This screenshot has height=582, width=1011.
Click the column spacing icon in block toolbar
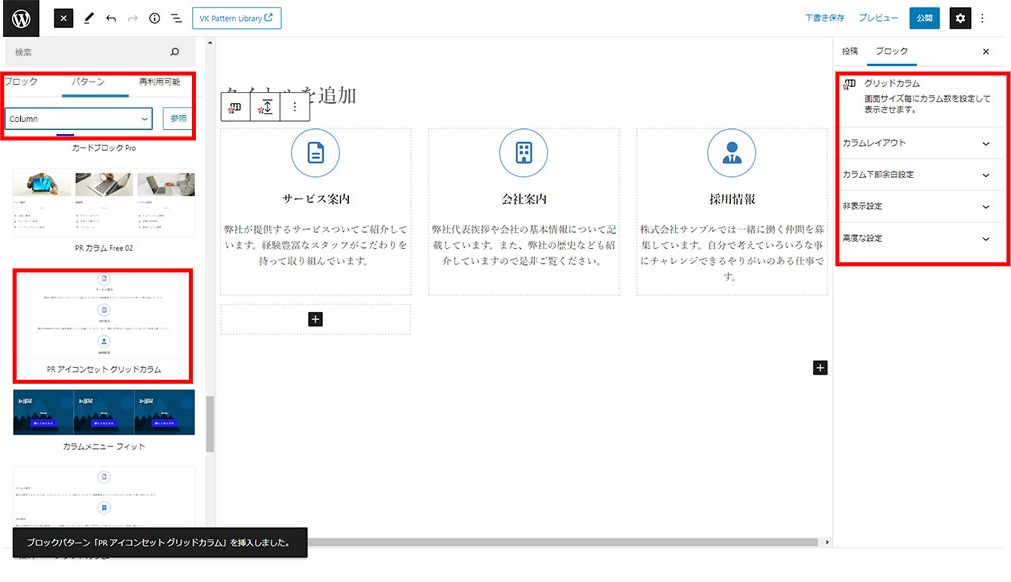(x=262, y=107)
